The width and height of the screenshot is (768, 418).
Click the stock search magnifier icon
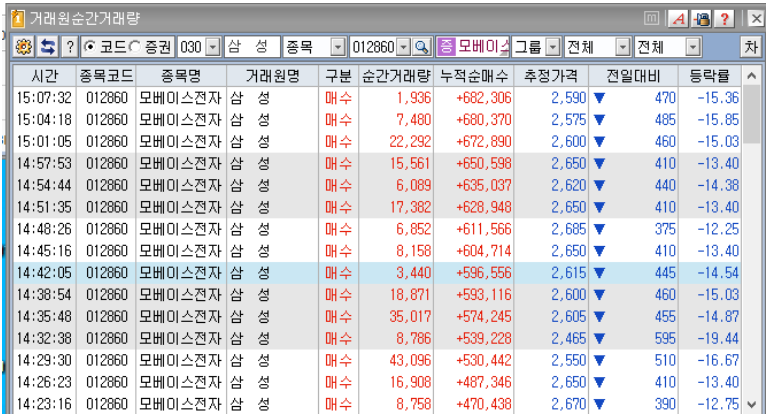421,47
